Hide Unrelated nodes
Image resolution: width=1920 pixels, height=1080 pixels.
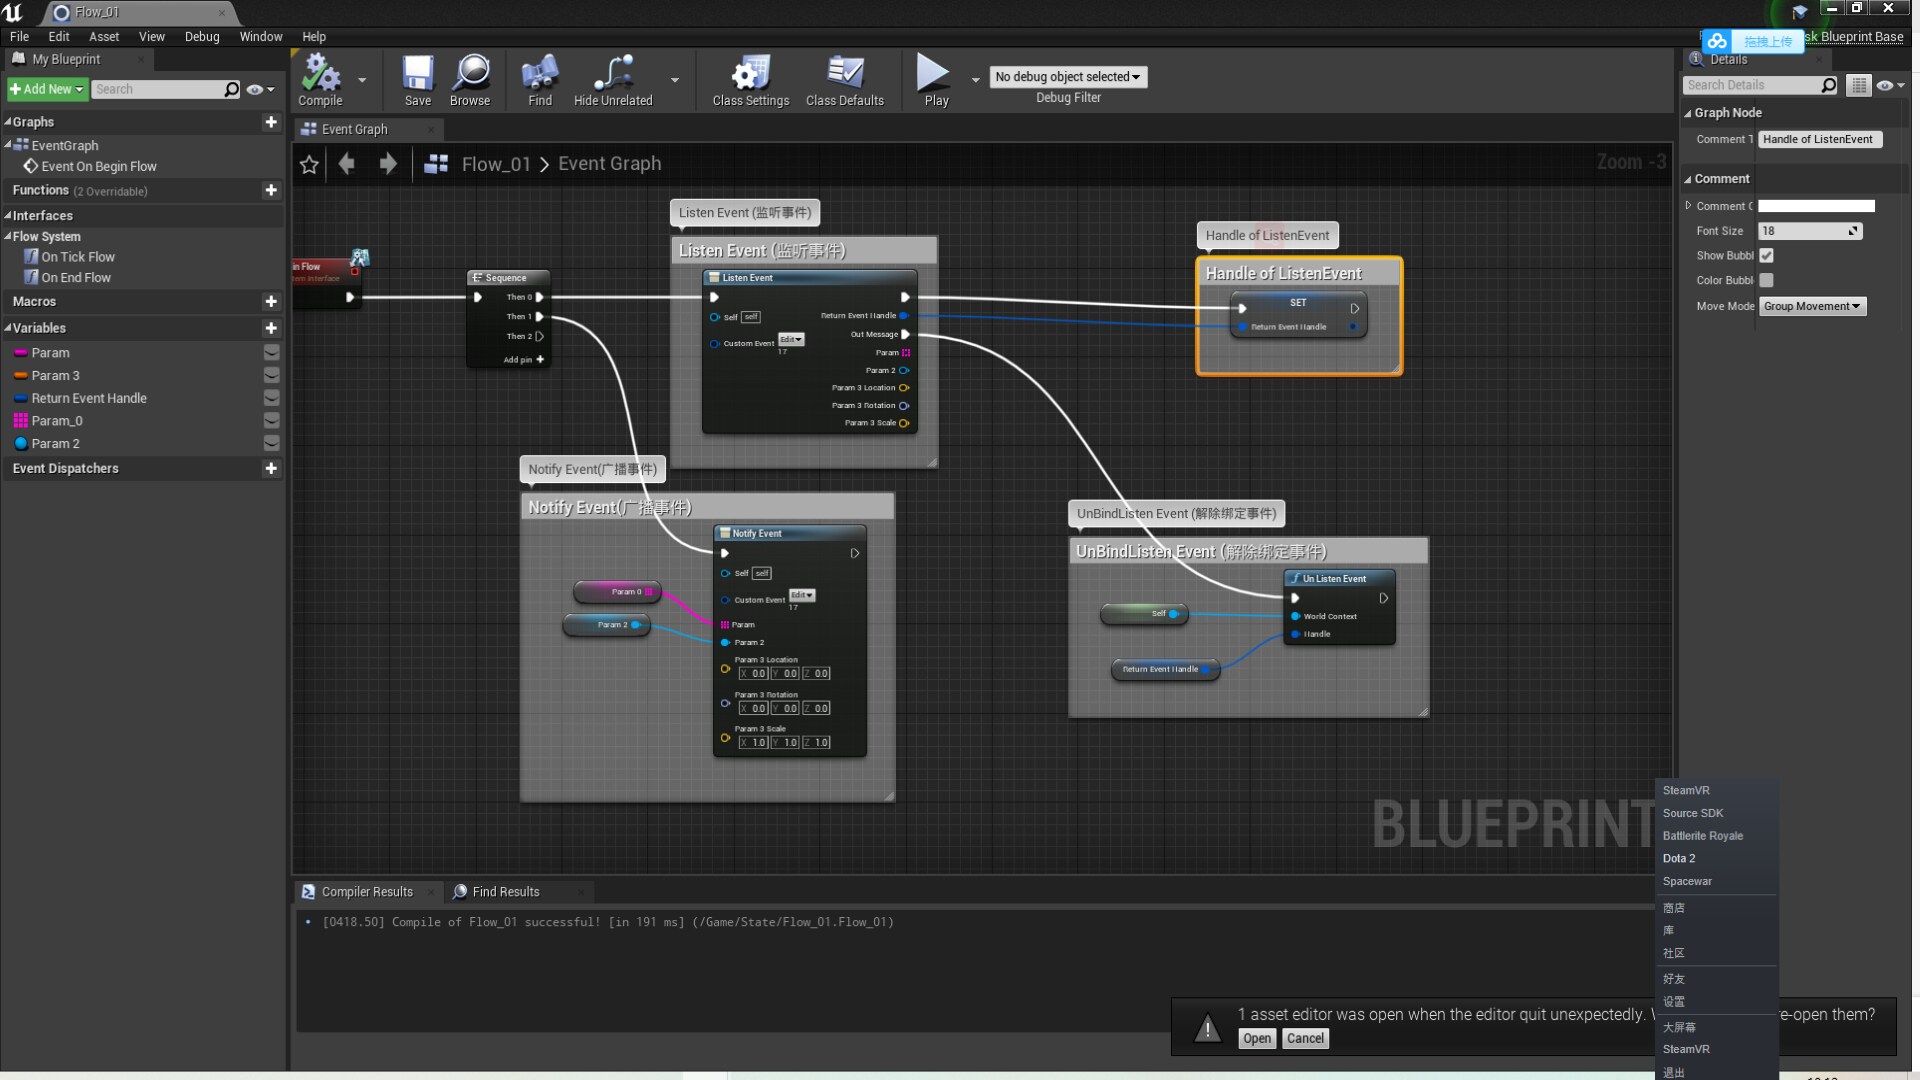[x=612, y=80]
